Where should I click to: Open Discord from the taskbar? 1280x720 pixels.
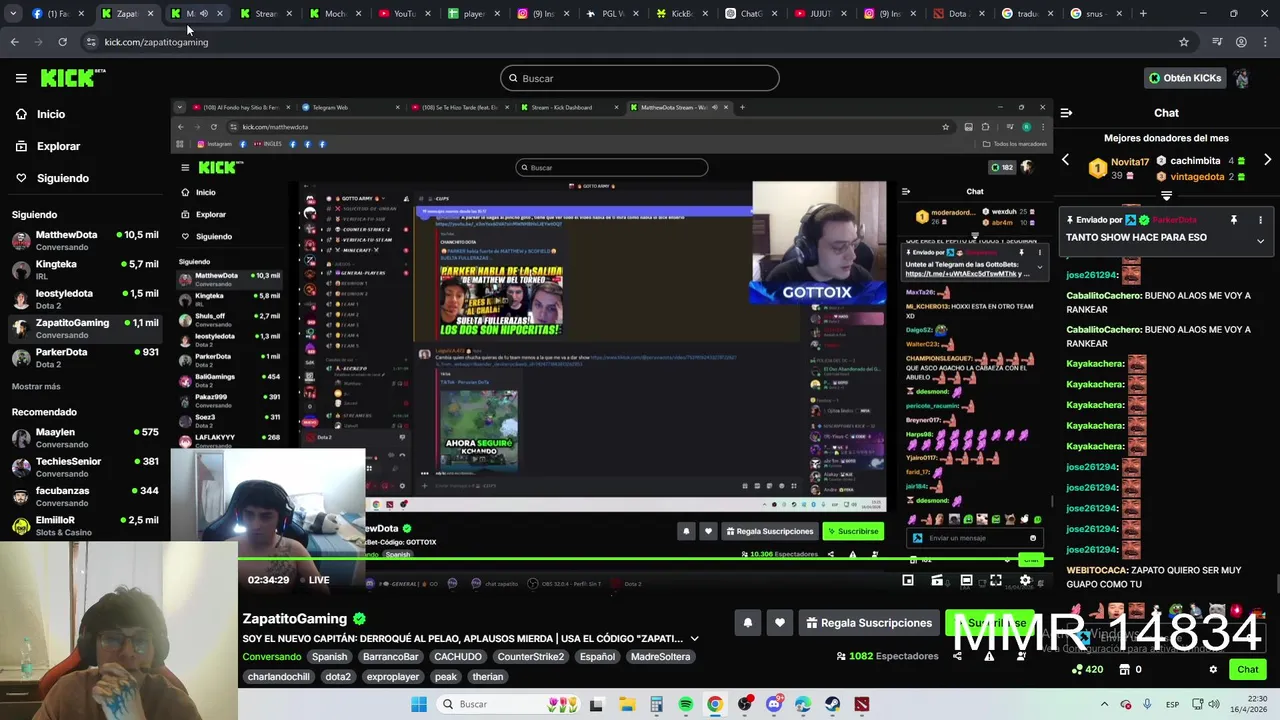click(x=773, y=704)
